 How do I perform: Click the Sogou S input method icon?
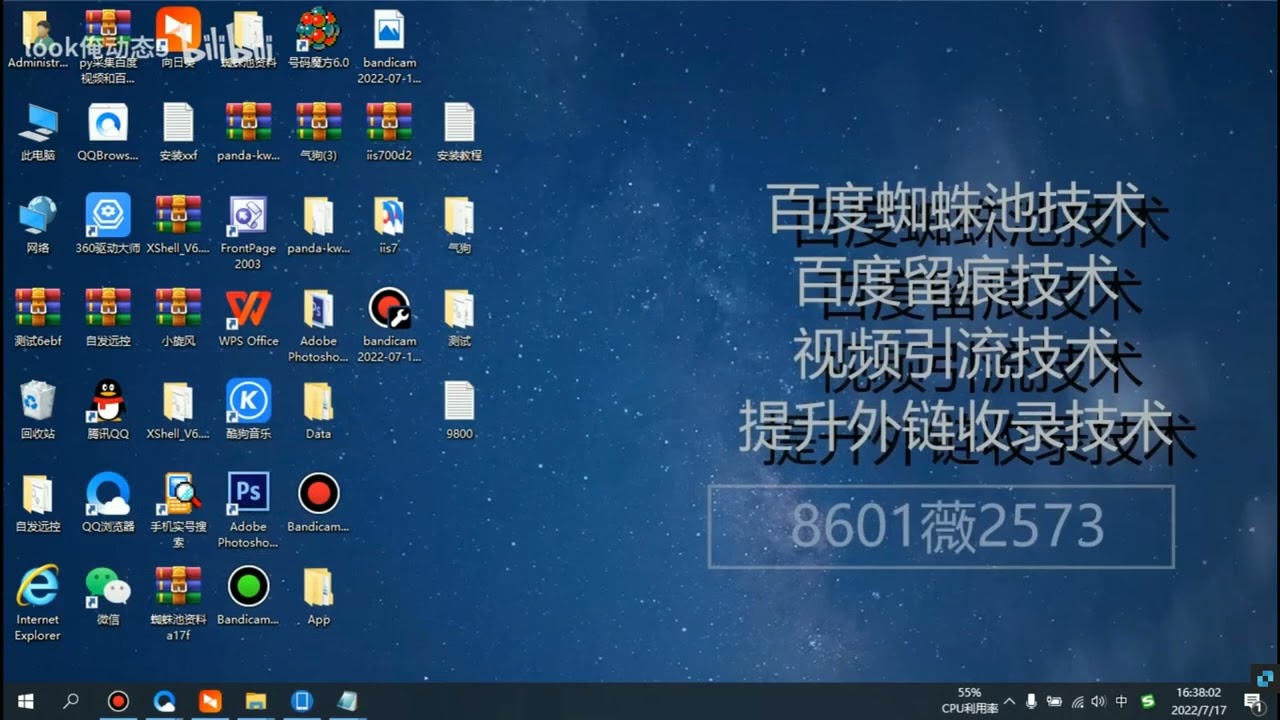(1148, 701)
